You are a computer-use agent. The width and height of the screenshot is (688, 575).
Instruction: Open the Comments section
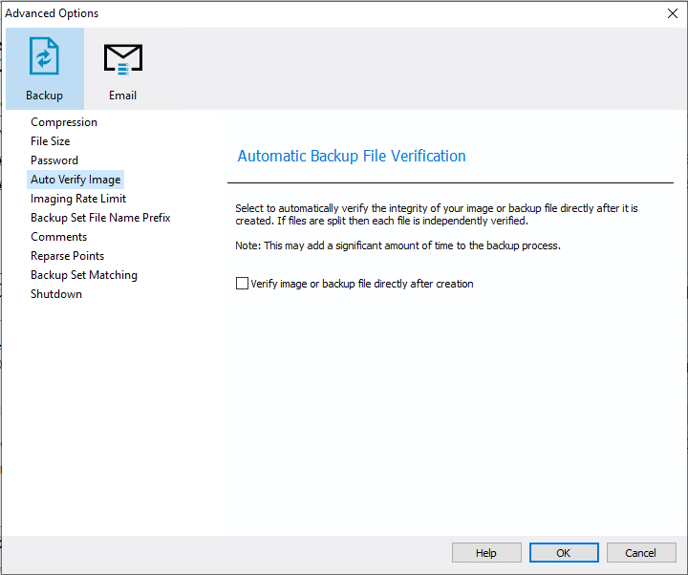pyautogui.click(x=59, y=237)
